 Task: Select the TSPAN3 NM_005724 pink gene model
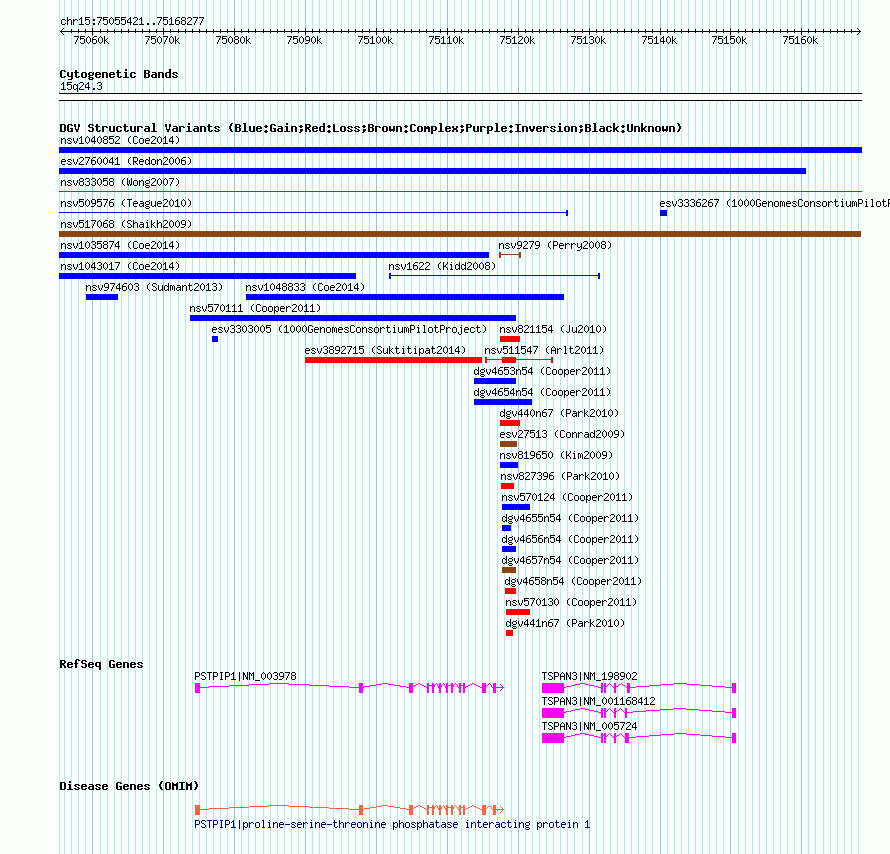(x=639, y=738)
